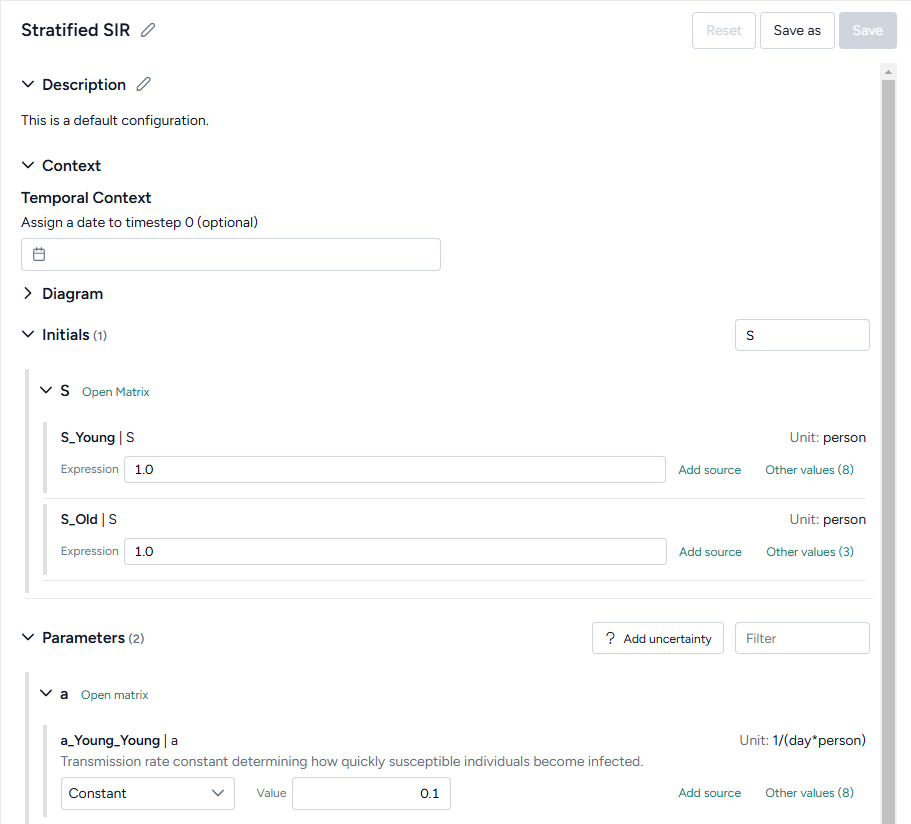The width and height of the screenshot is (911, 824).
Task: Show Other values (3) for S_Old
Action: tap(809, 552)
